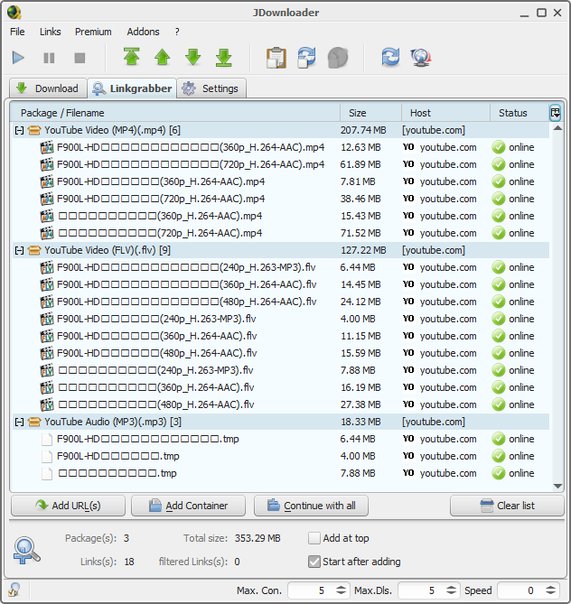
Task: Click the Max. Con. spinner arrows
Action: 341,590
